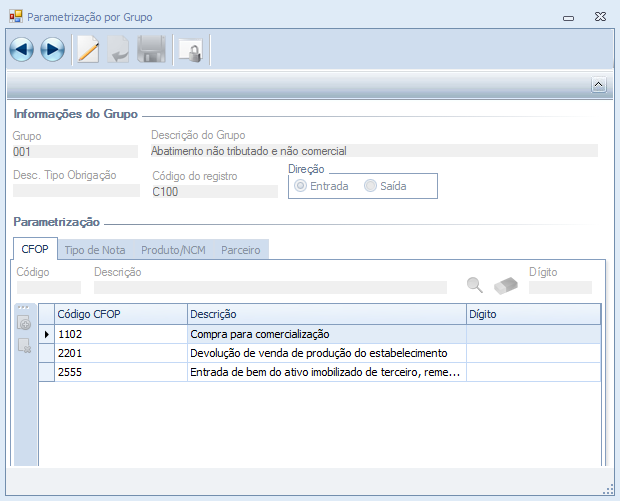Select the grid cell with code 2555

(121, 372)
